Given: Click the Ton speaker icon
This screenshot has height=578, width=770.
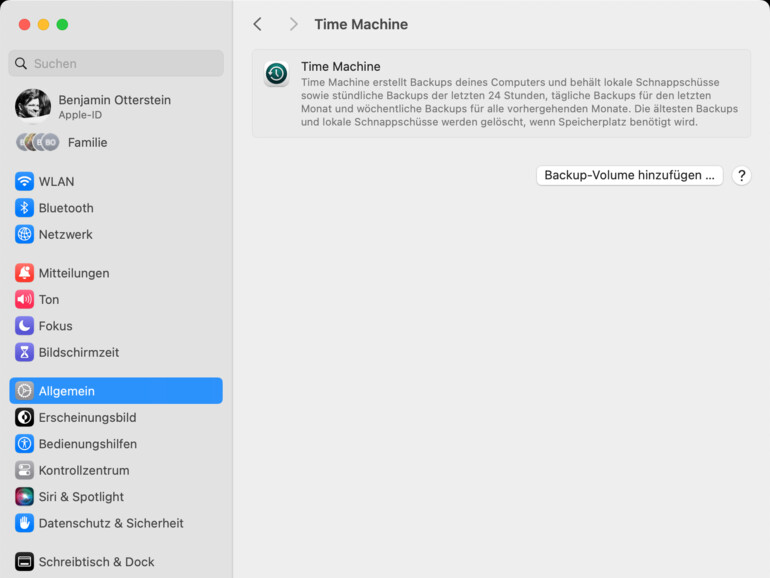Looking at the screenshot, I should [x=24, y=300].
